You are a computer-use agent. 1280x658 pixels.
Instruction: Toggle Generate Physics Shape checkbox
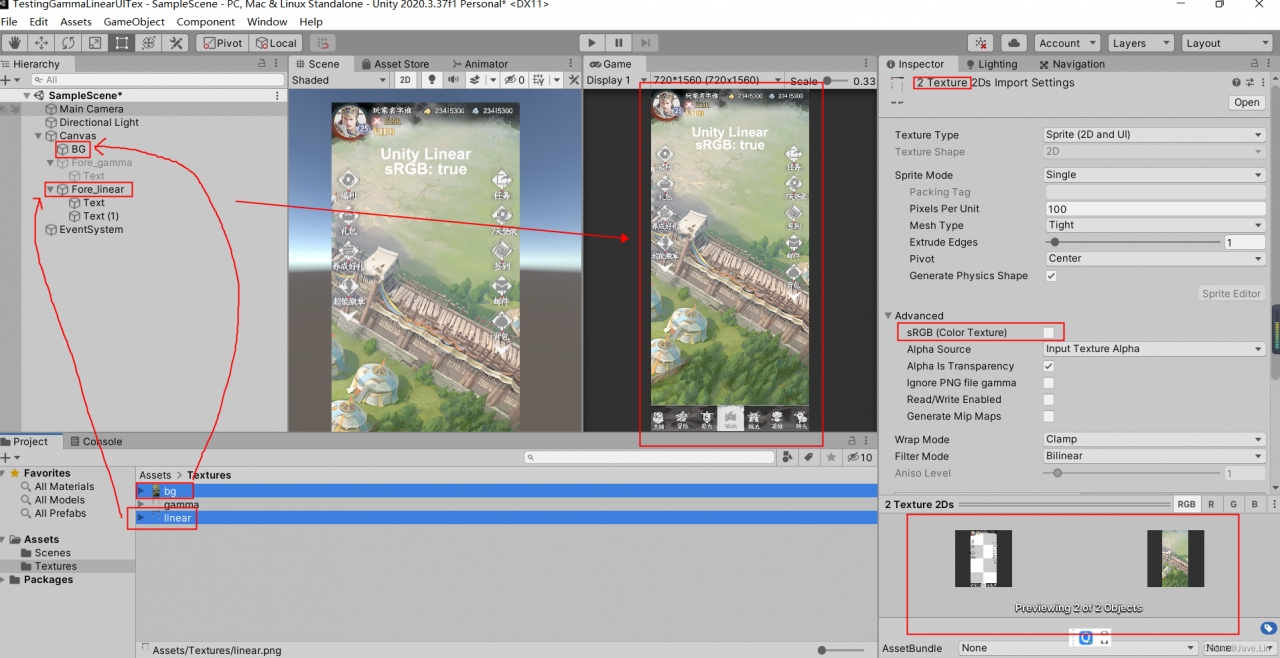pos(1050,276)
